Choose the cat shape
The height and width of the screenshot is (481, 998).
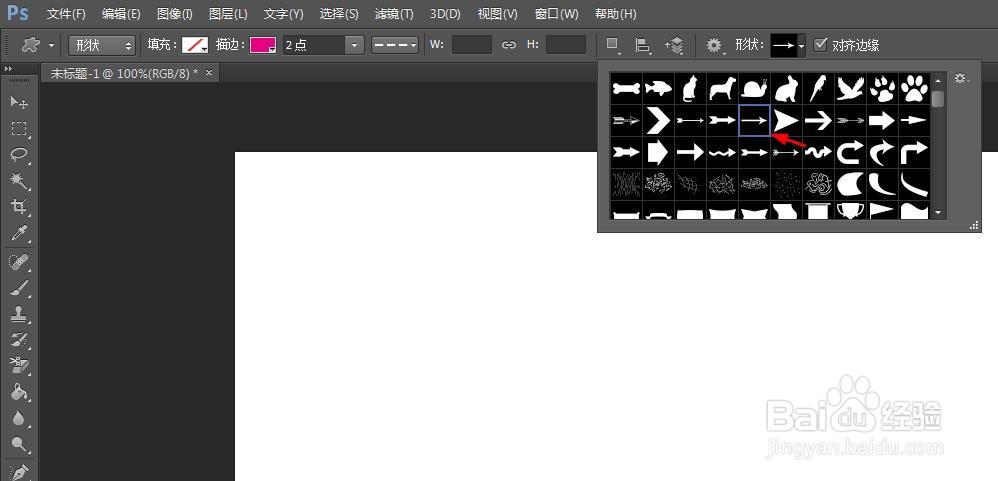point(691,88)
